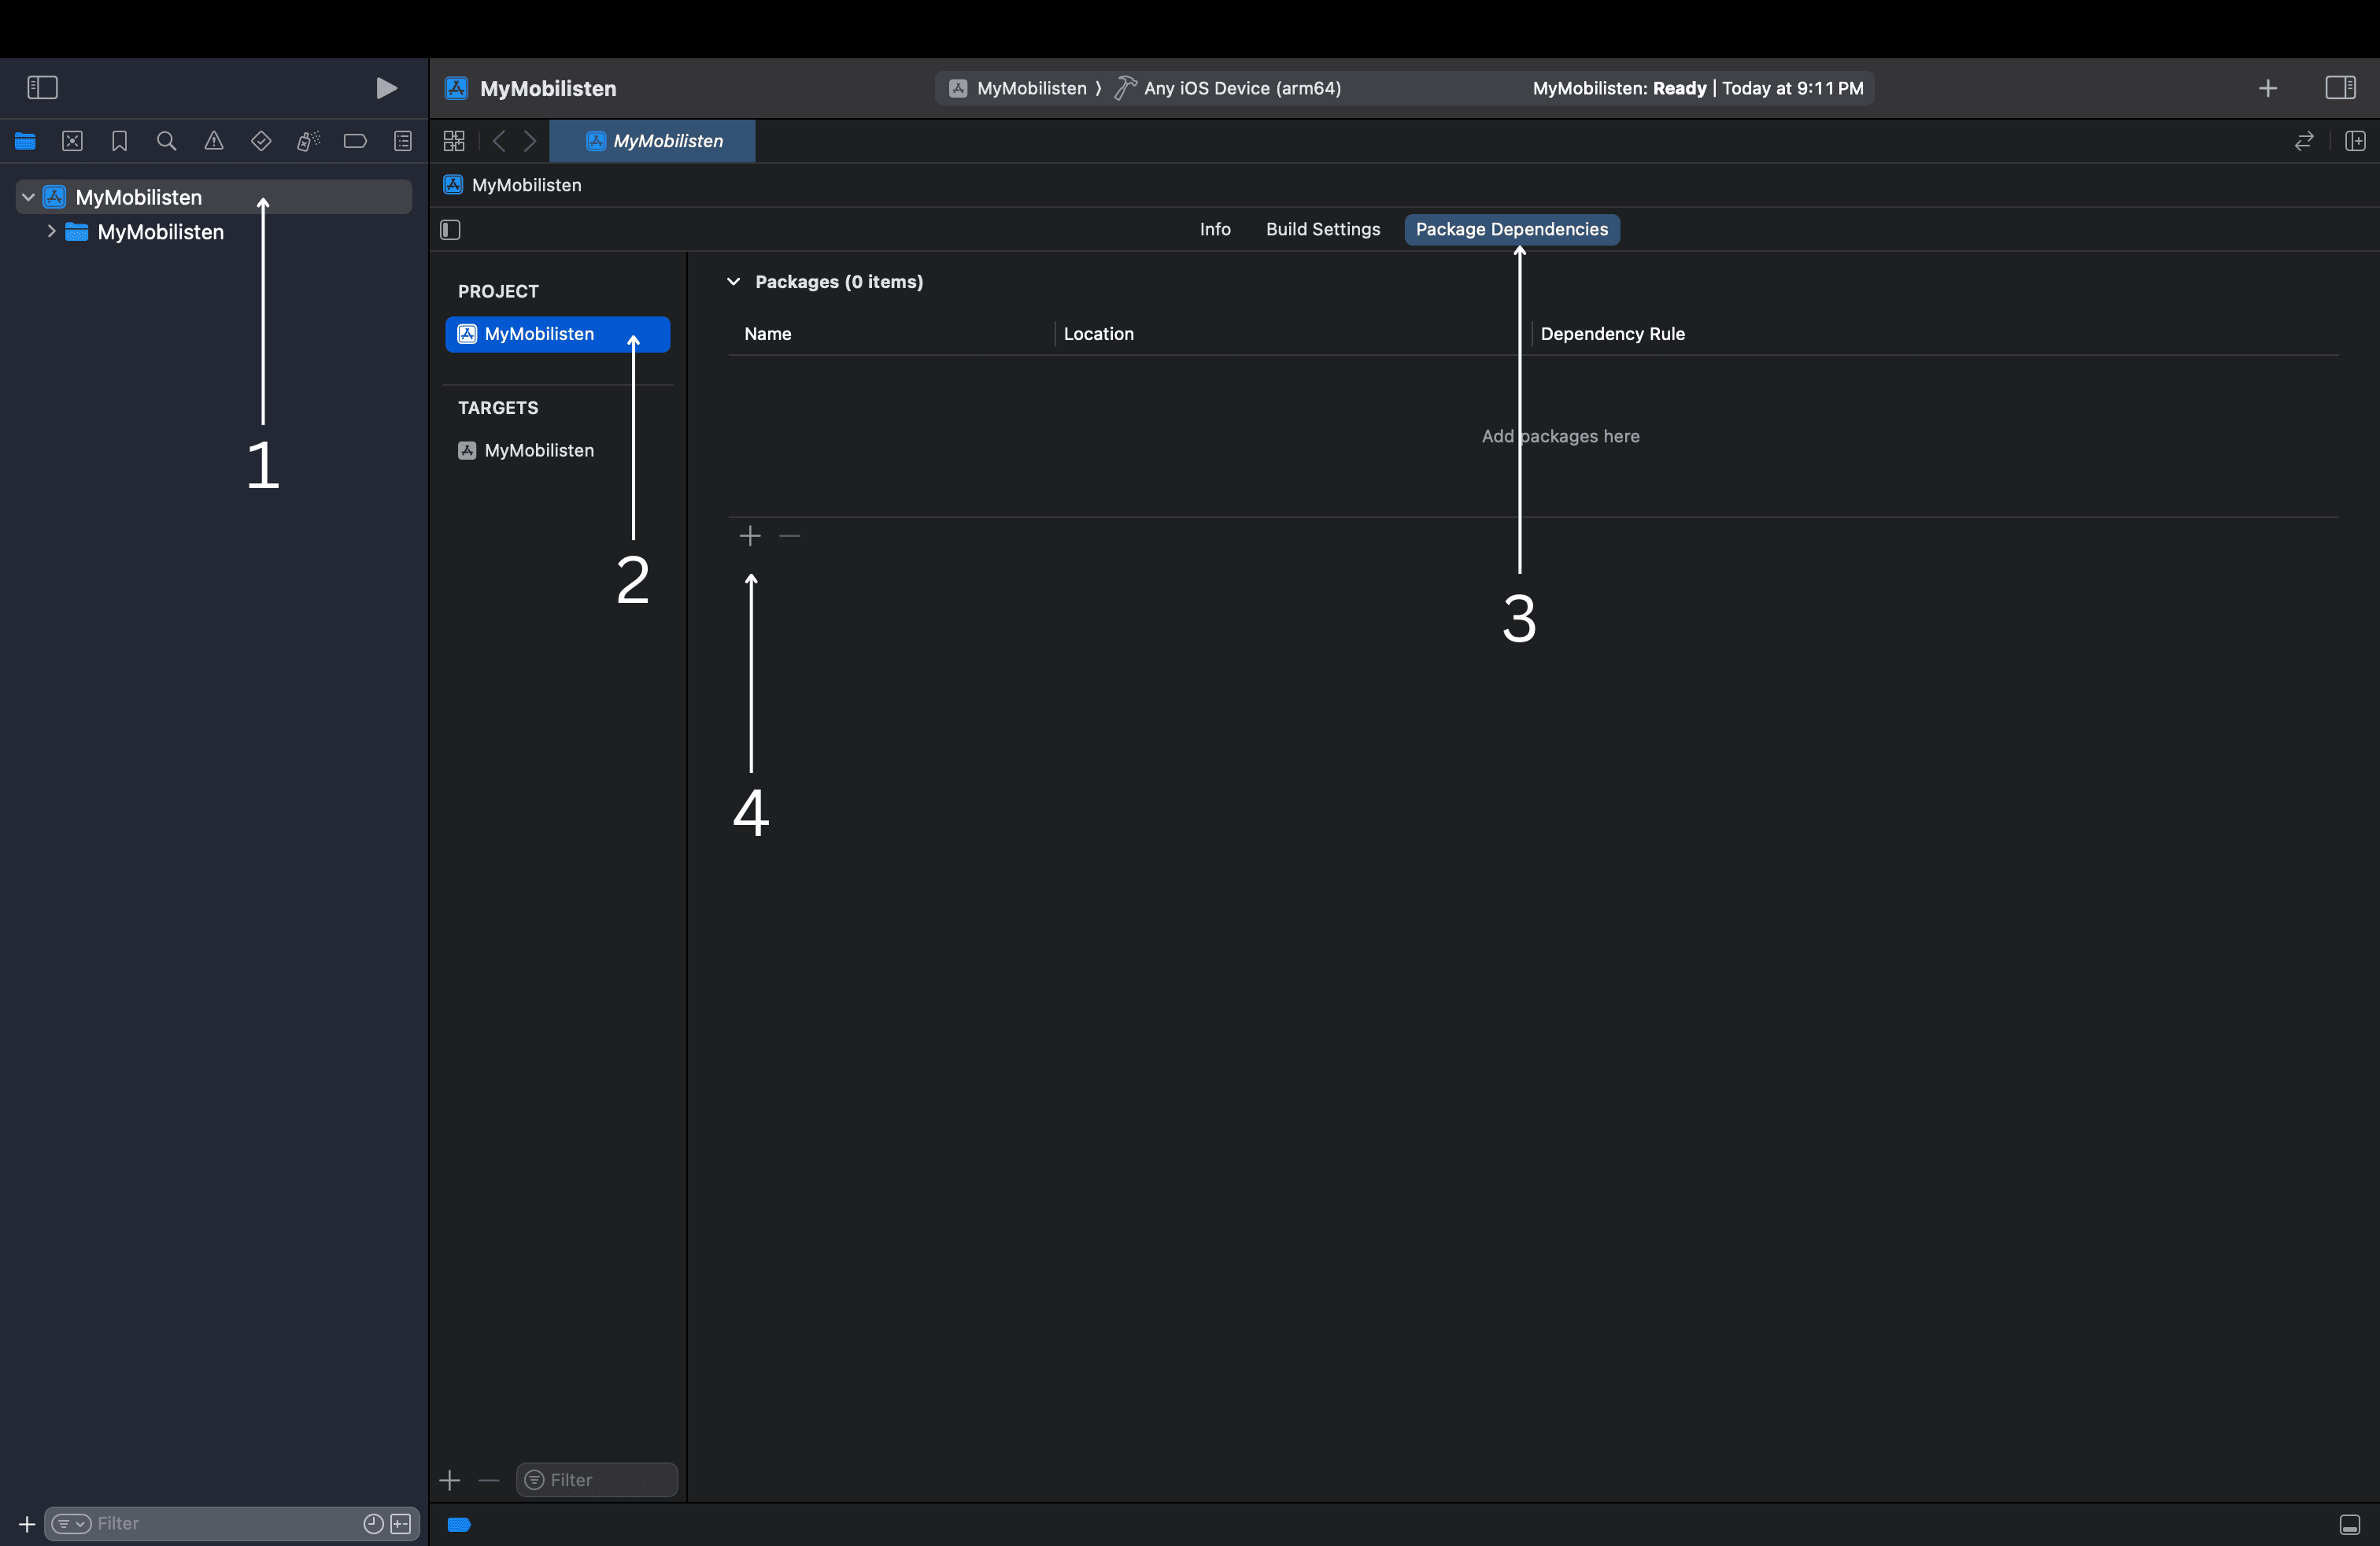Screen dimensions: 2380x1546
Task: Select the Package Dependencies tab
Action: [x=1512, y=229]
